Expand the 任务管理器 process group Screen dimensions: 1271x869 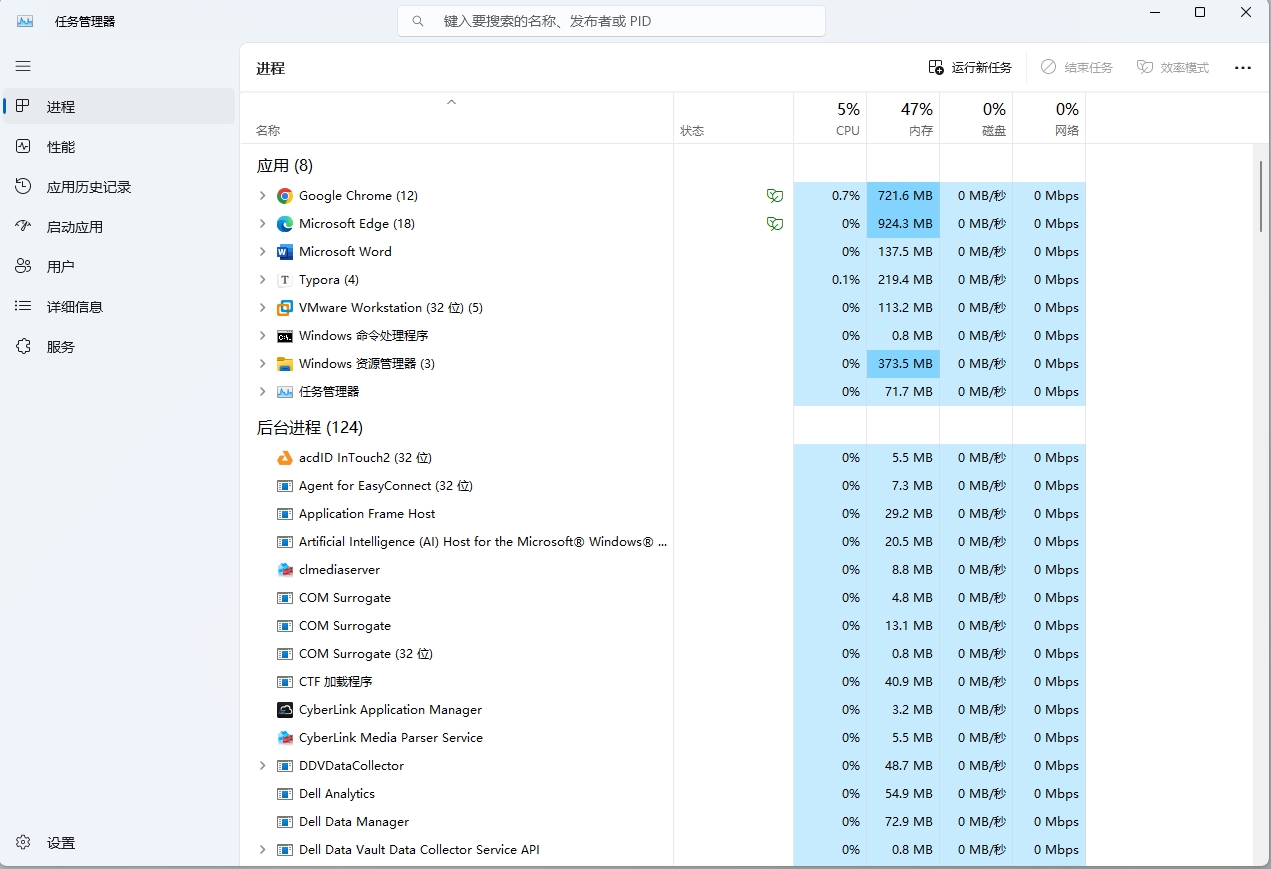(x=263, y=392)
